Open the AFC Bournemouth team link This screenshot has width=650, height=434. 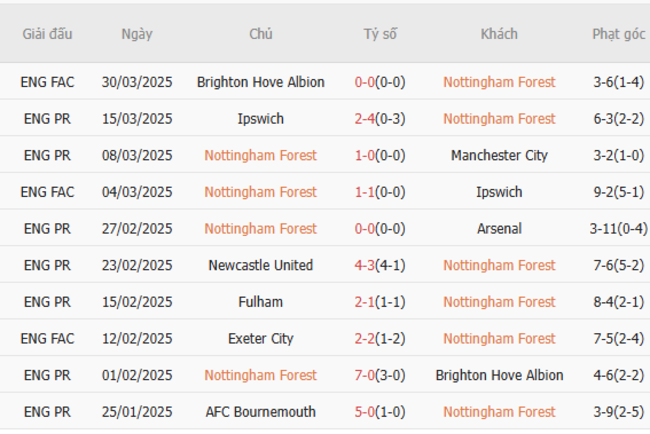261,412
